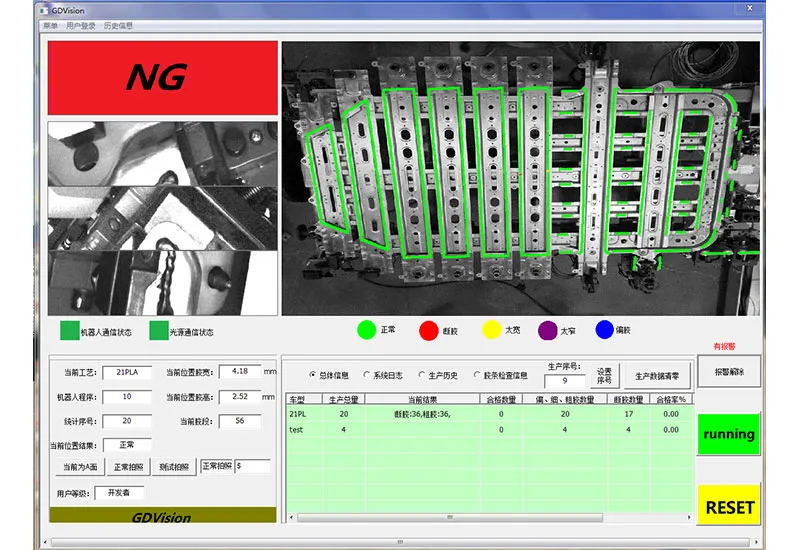Click the red 断胶 legend circle

coord(429,329)
